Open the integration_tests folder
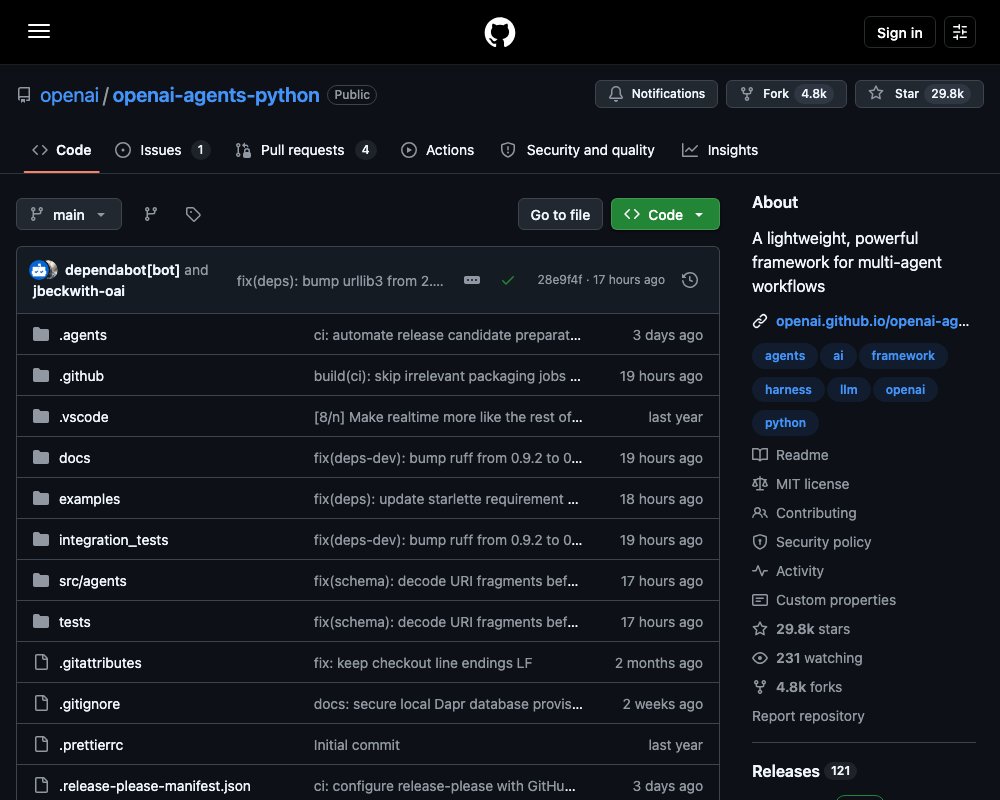Screen dimensions: 1000x800 point(114,540)
